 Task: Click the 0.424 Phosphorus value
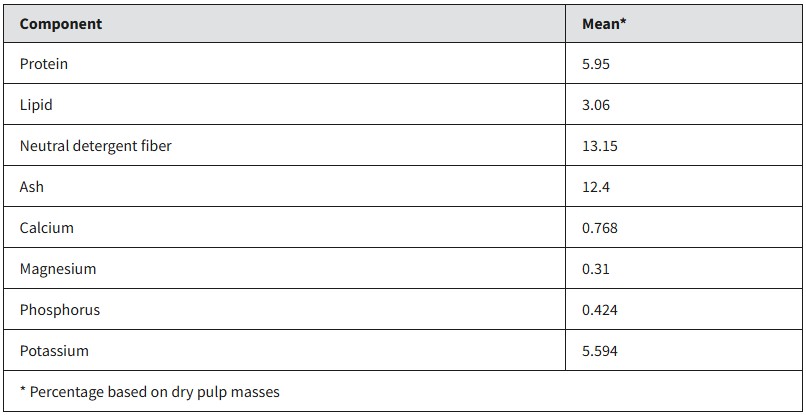600,310
